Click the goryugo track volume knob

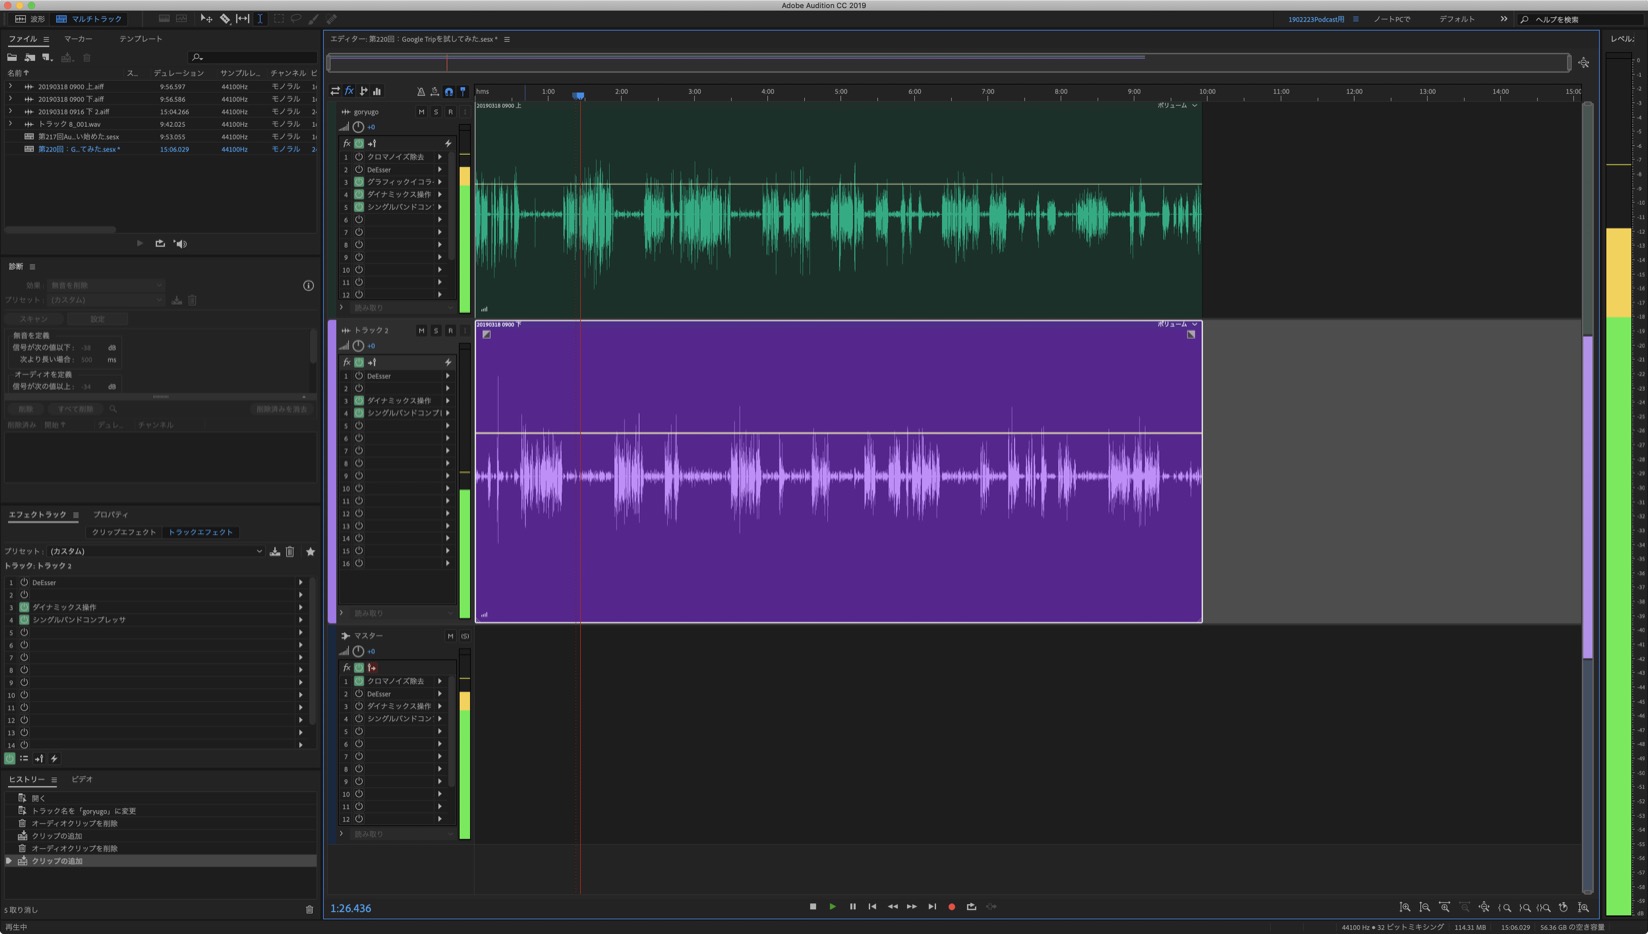click(x=358, y=127)
